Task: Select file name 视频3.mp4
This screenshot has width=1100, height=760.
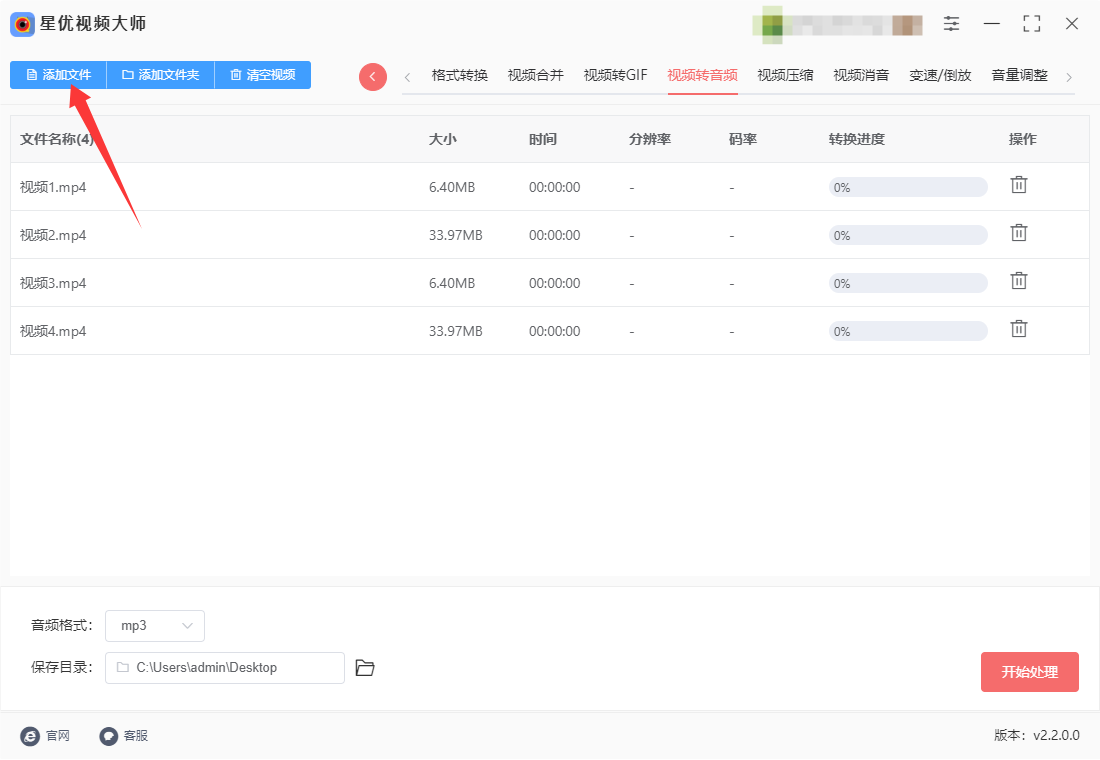Action: point(53,284)
